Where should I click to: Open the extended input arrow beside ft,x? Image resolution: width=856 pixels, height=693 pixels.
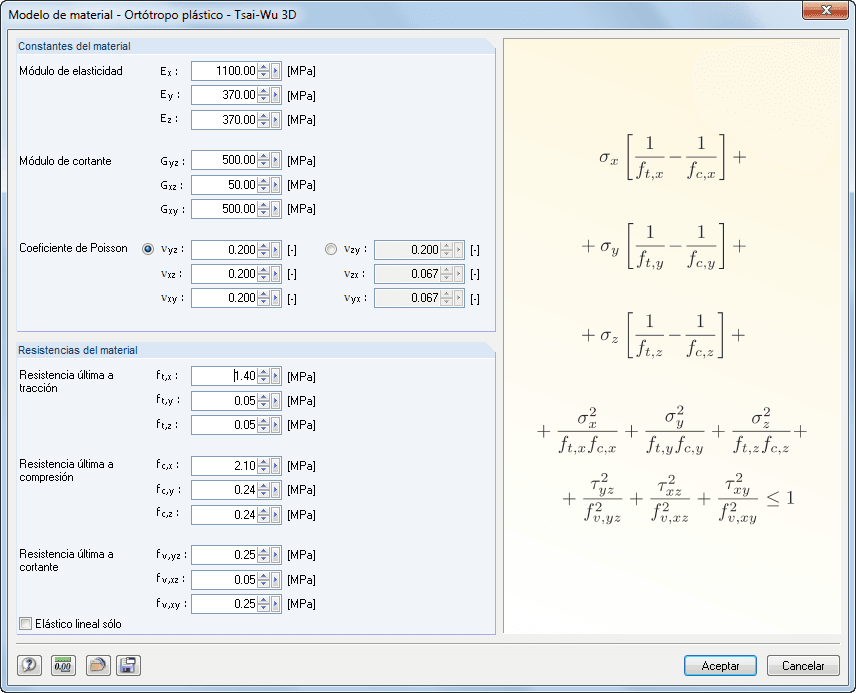(x=274, y=376)
